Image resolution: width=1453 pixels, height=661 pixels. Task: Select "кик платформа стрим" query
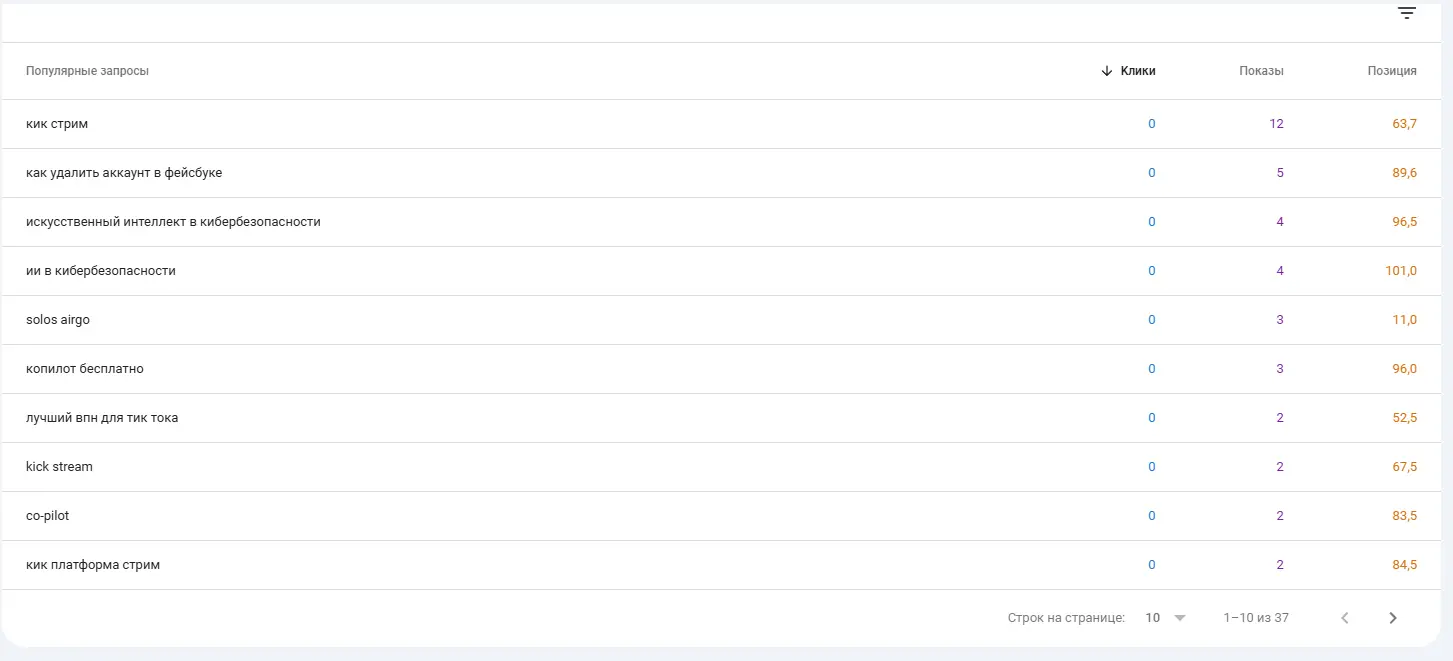point(93,565)
